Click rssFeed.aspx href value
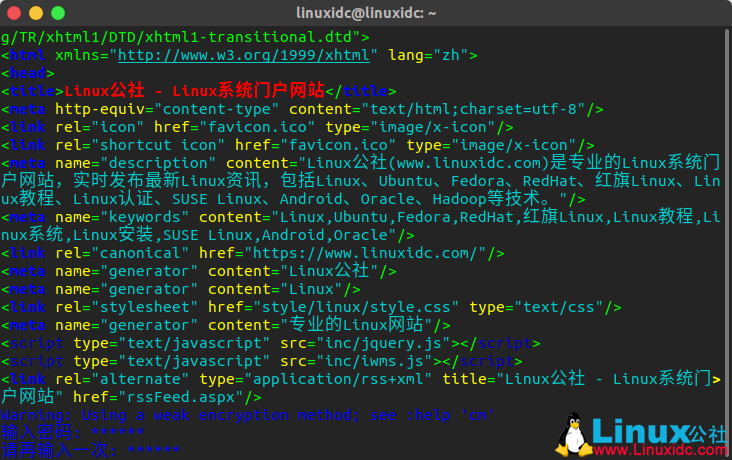Viewport: 732px width, 460px height. (181, 397)
